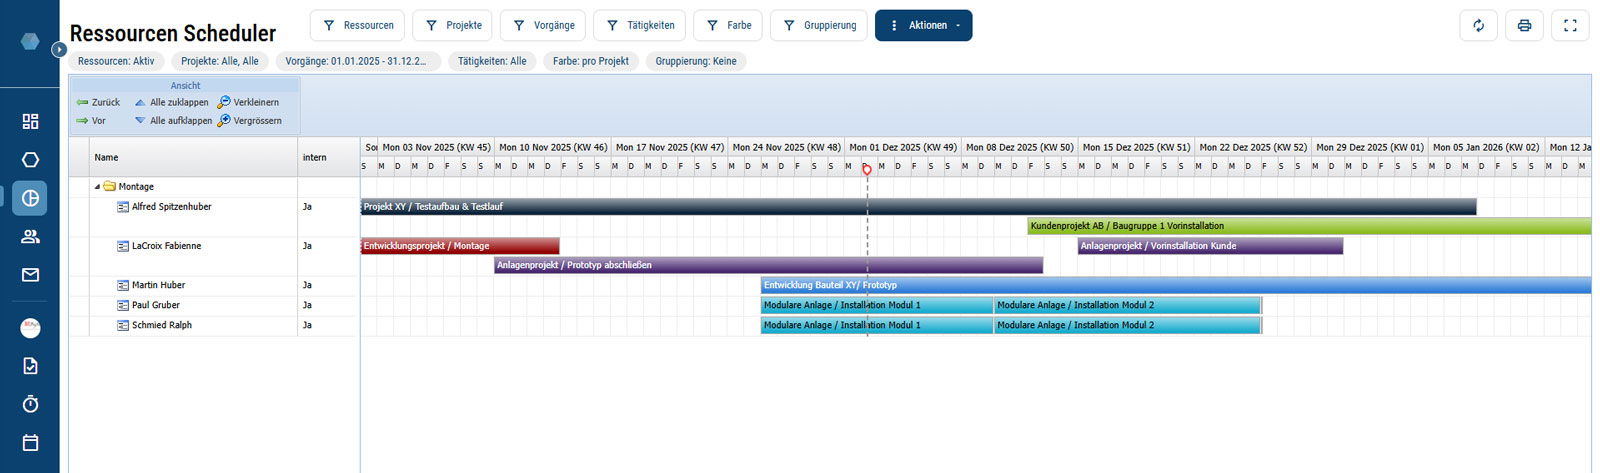Select the red 'Entwicklungsprojekt / Montage' bar
Image resolution: width=1600 pixels, height=473 pixels.
[x=459, y=246]
